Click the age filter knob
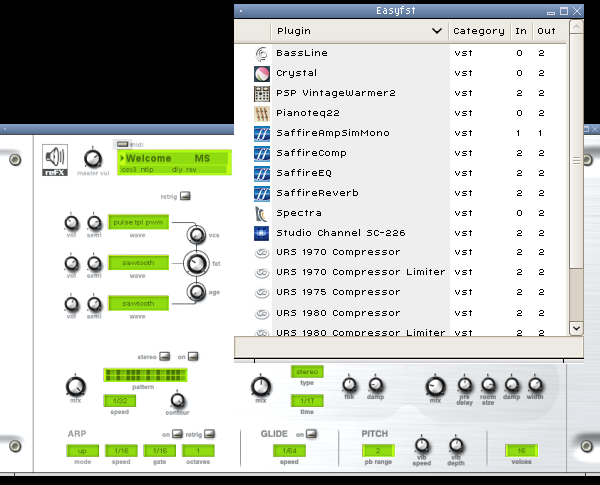 [x=196, y=292]
